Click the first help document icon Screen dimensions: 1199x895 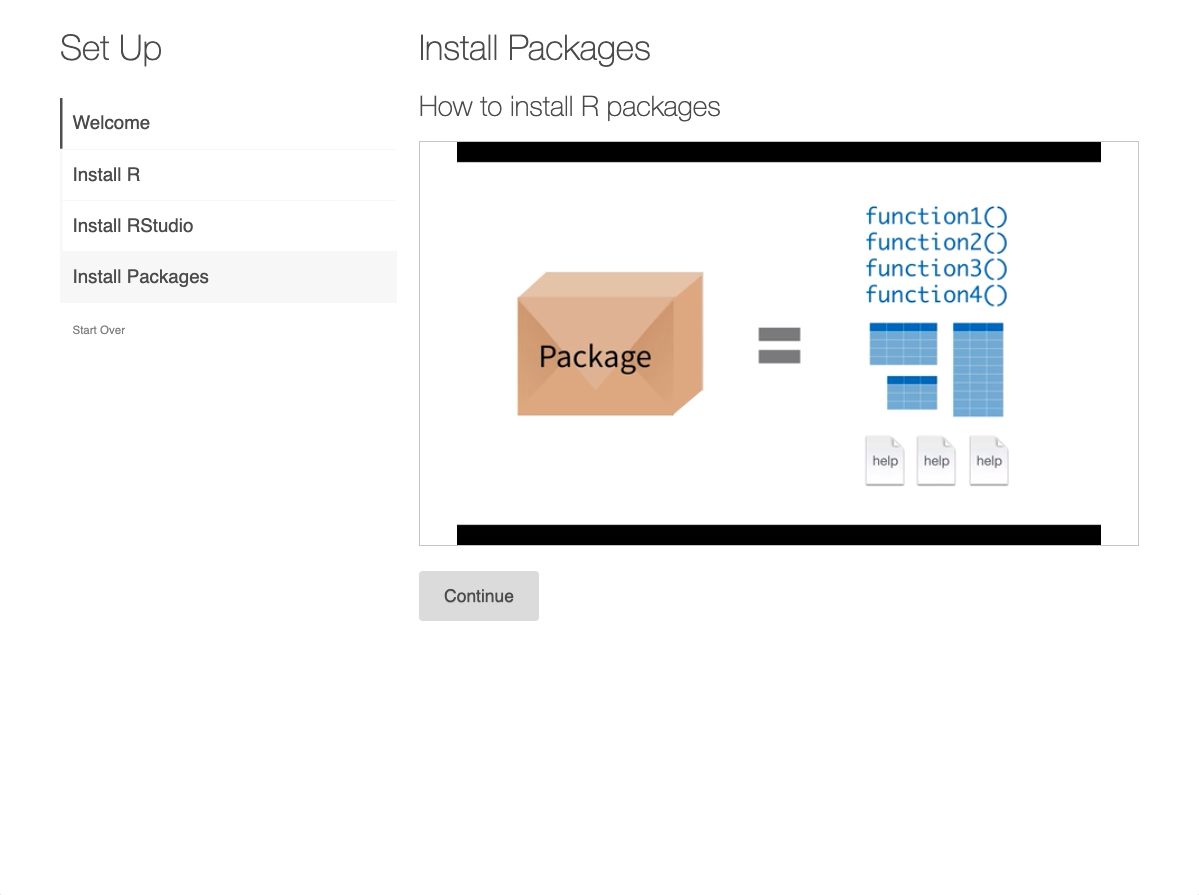(x=884, y=460)
